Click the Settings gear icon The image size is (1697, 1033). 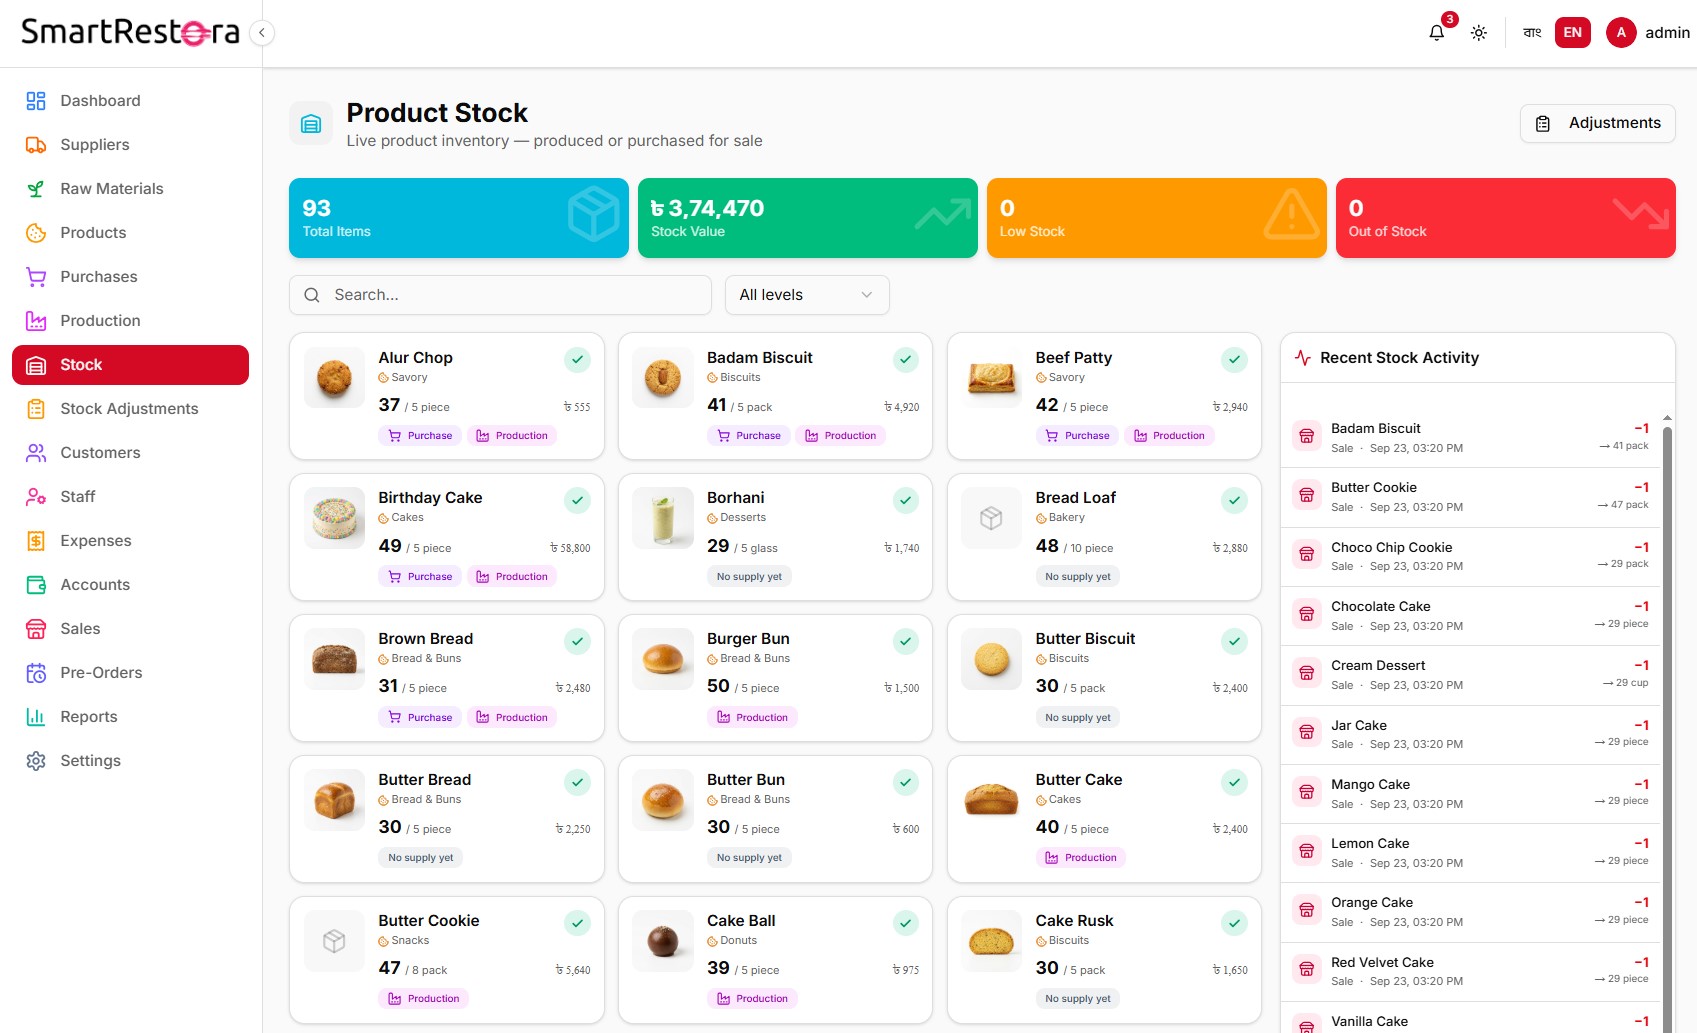[36, 761]
